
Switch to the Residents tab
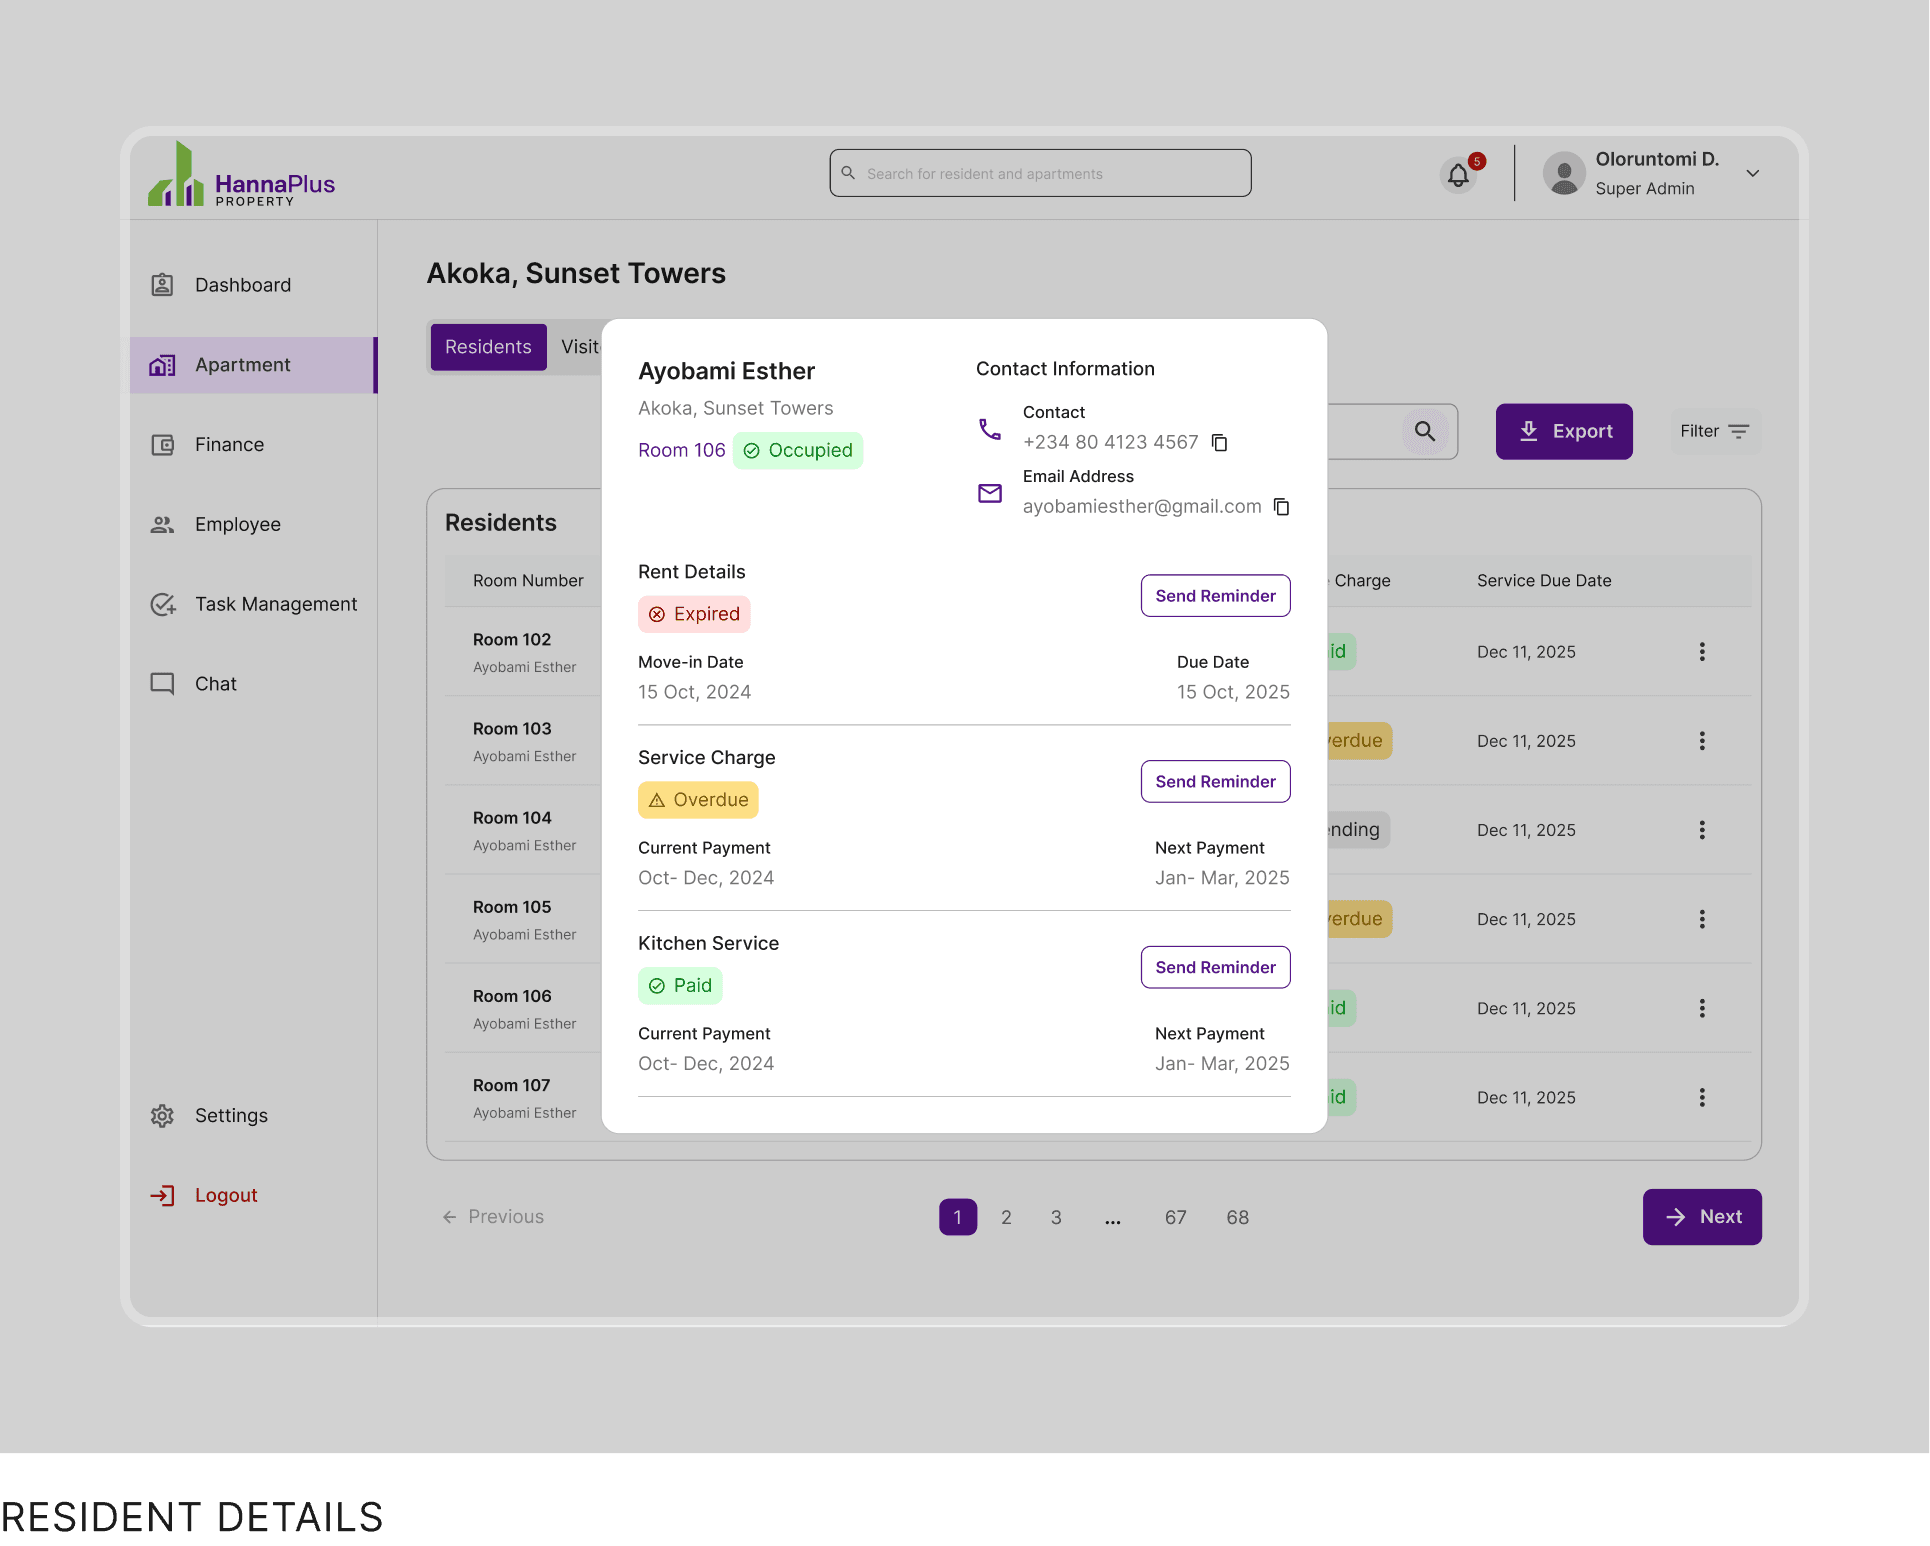point(488,347)
